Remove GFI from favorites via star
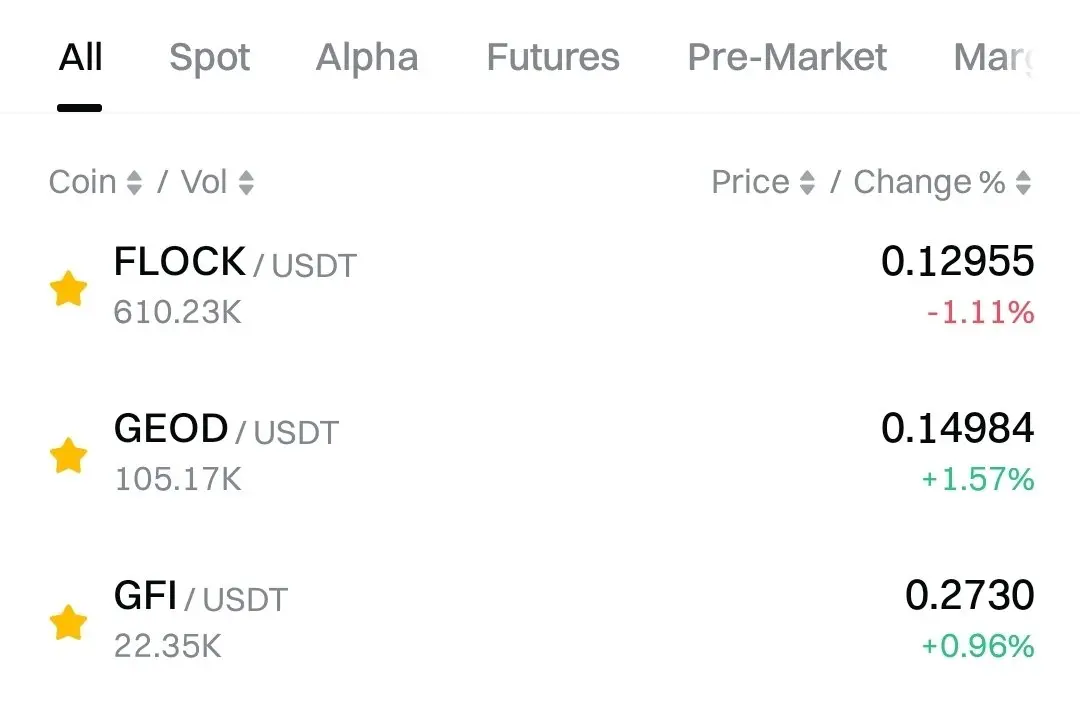1080x722 pixels. coord(69,622)
